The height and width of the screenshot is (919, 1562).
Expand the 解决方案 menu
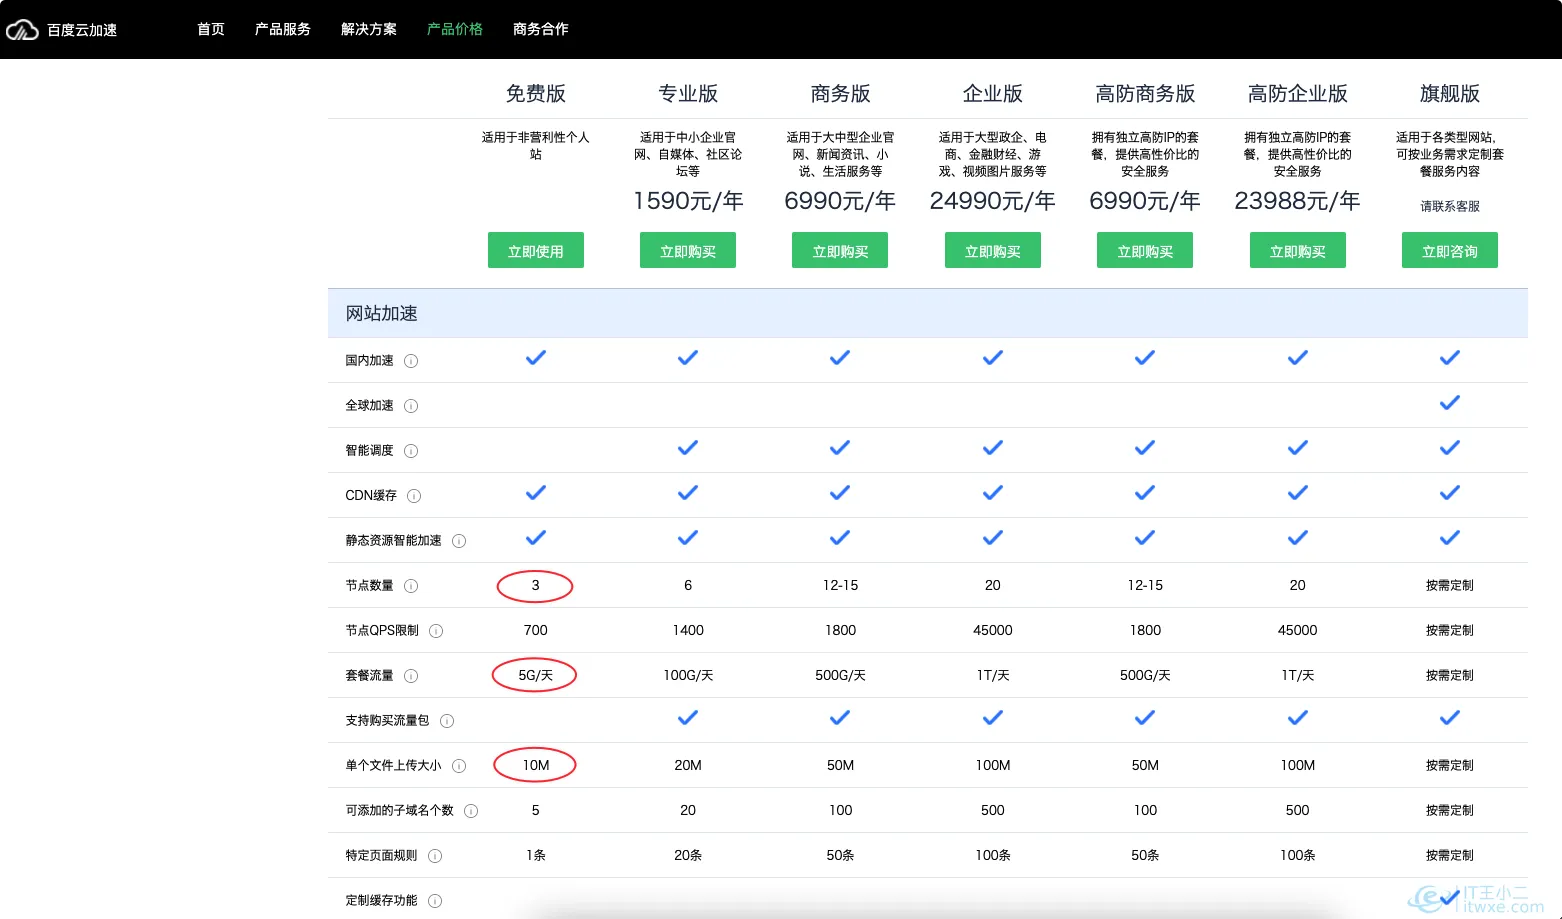(x=368, y=29)
